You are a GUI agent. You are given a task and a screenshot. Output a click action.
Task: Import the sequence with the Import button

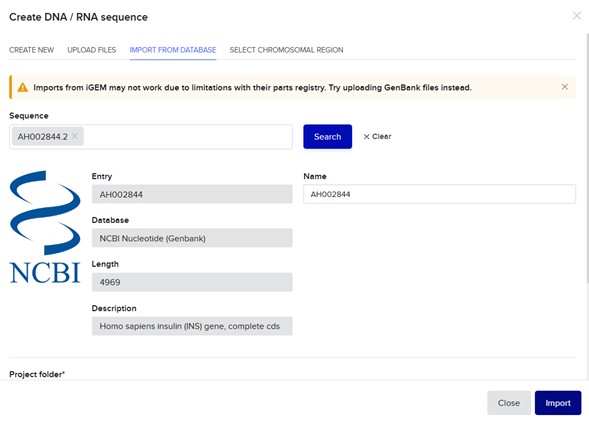click(558, 403)
